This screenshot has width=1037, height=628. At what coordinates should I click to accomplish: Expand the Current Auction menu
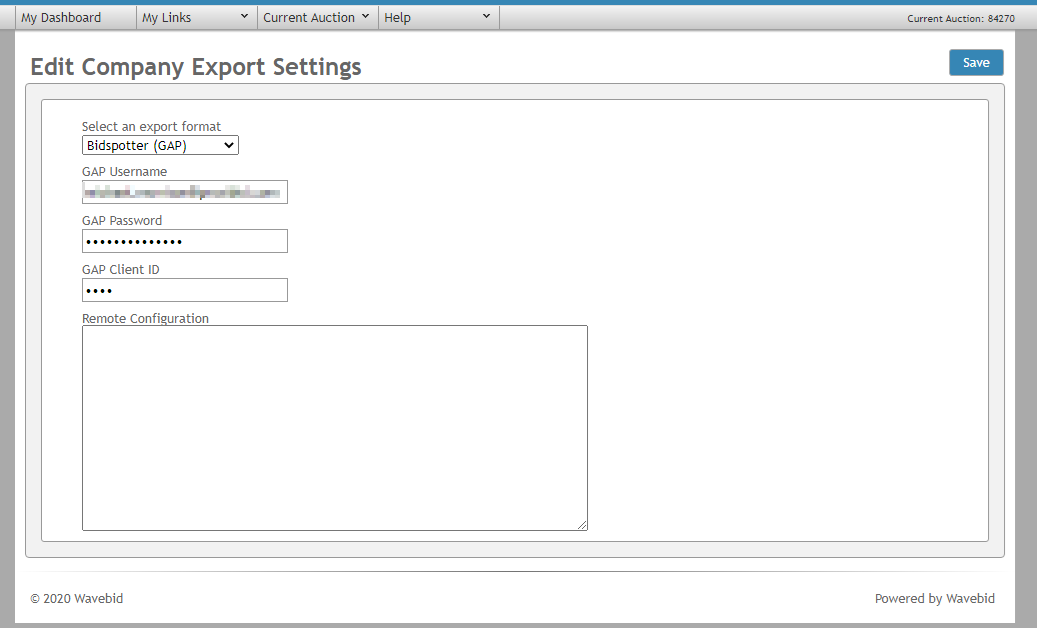[x=315, y=17]
